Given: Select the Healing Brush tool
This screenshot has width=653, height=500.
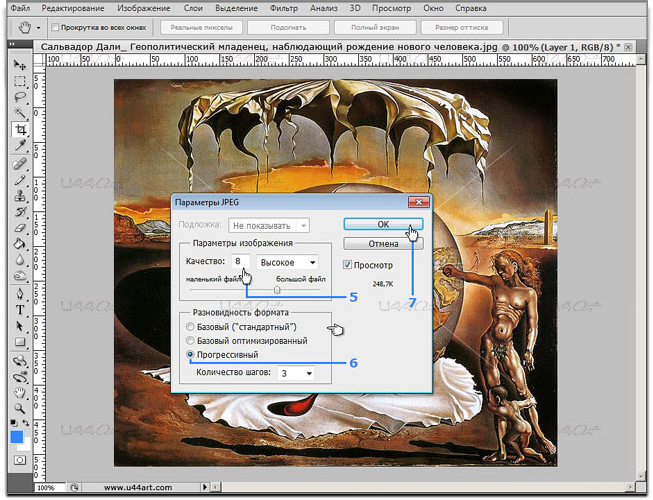Looking at the screenshot, I should click(x=20, y=164).
